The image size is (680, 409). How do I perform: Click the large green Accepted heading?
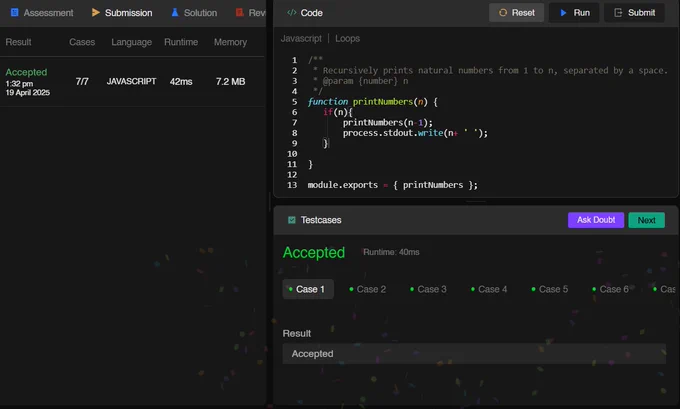[314, 252]
